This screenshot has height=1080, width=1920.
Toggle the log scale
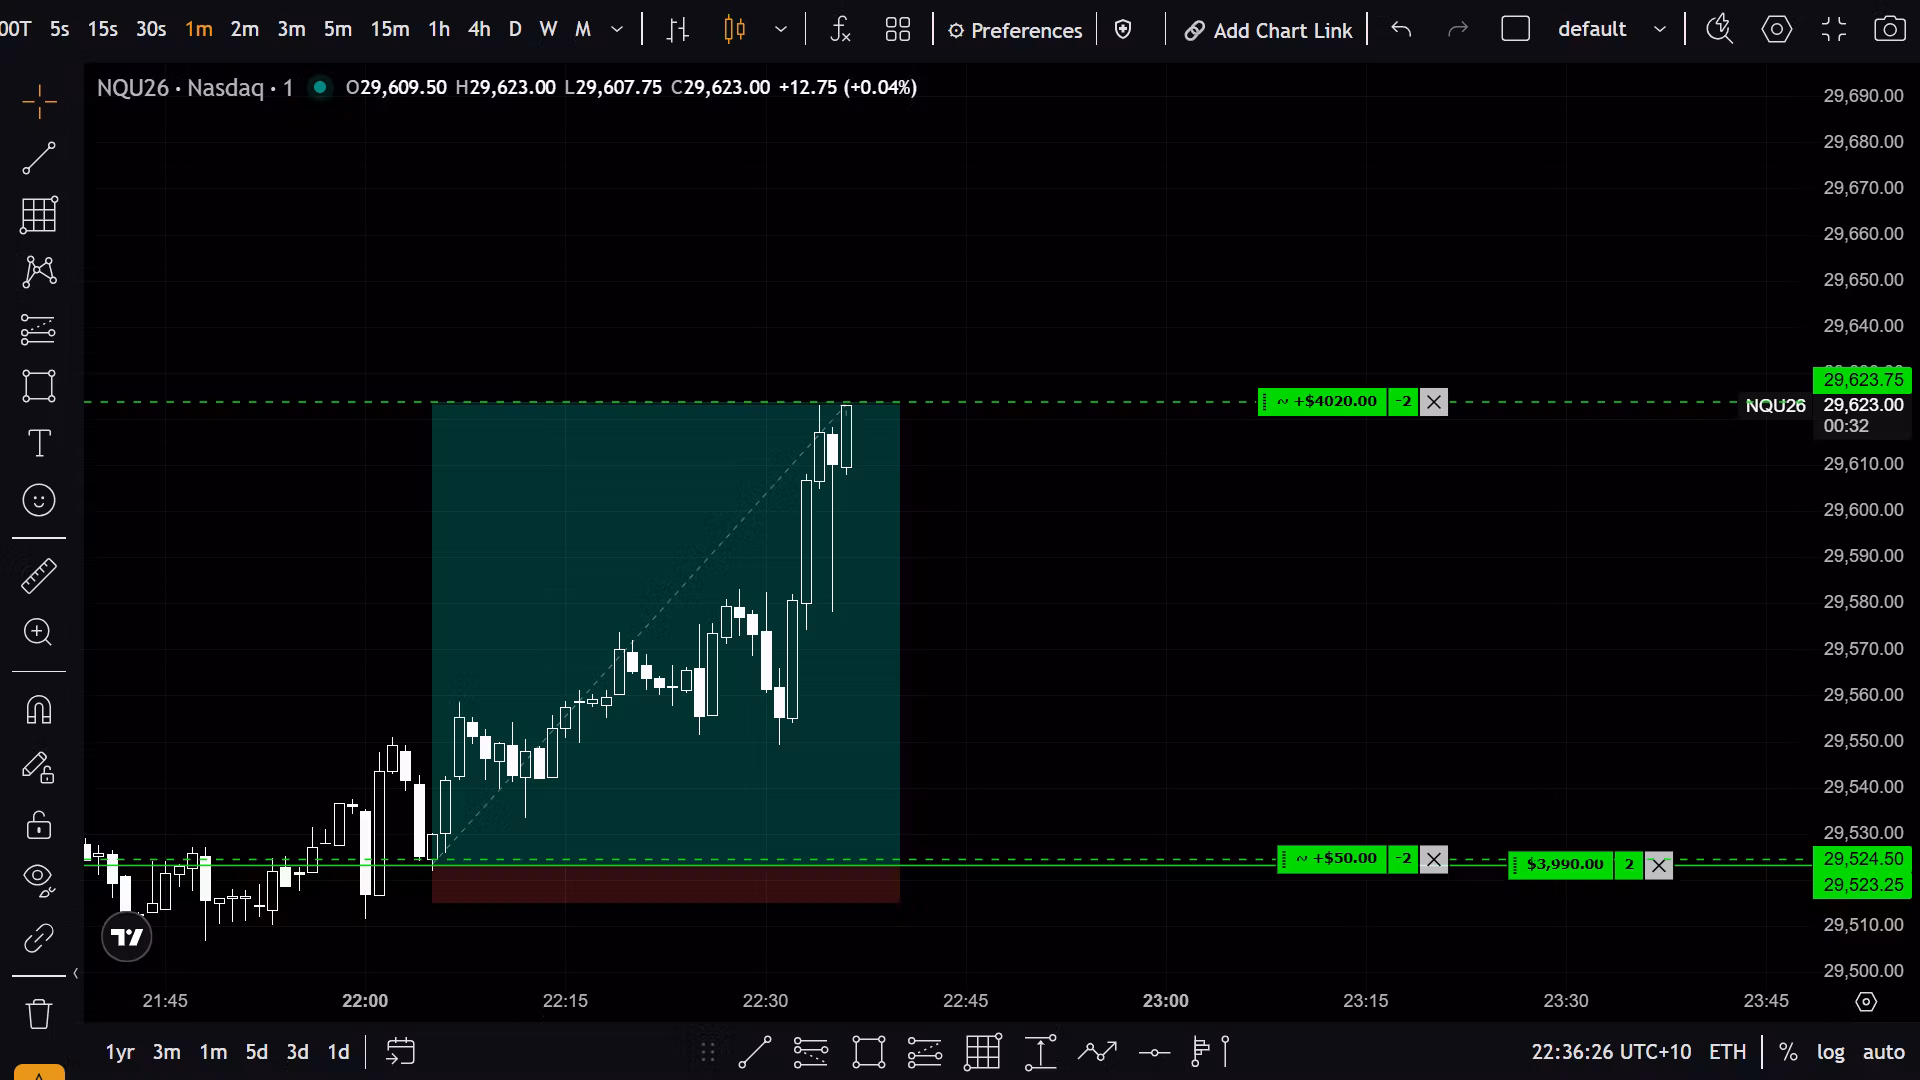tap(1830, 1052)
